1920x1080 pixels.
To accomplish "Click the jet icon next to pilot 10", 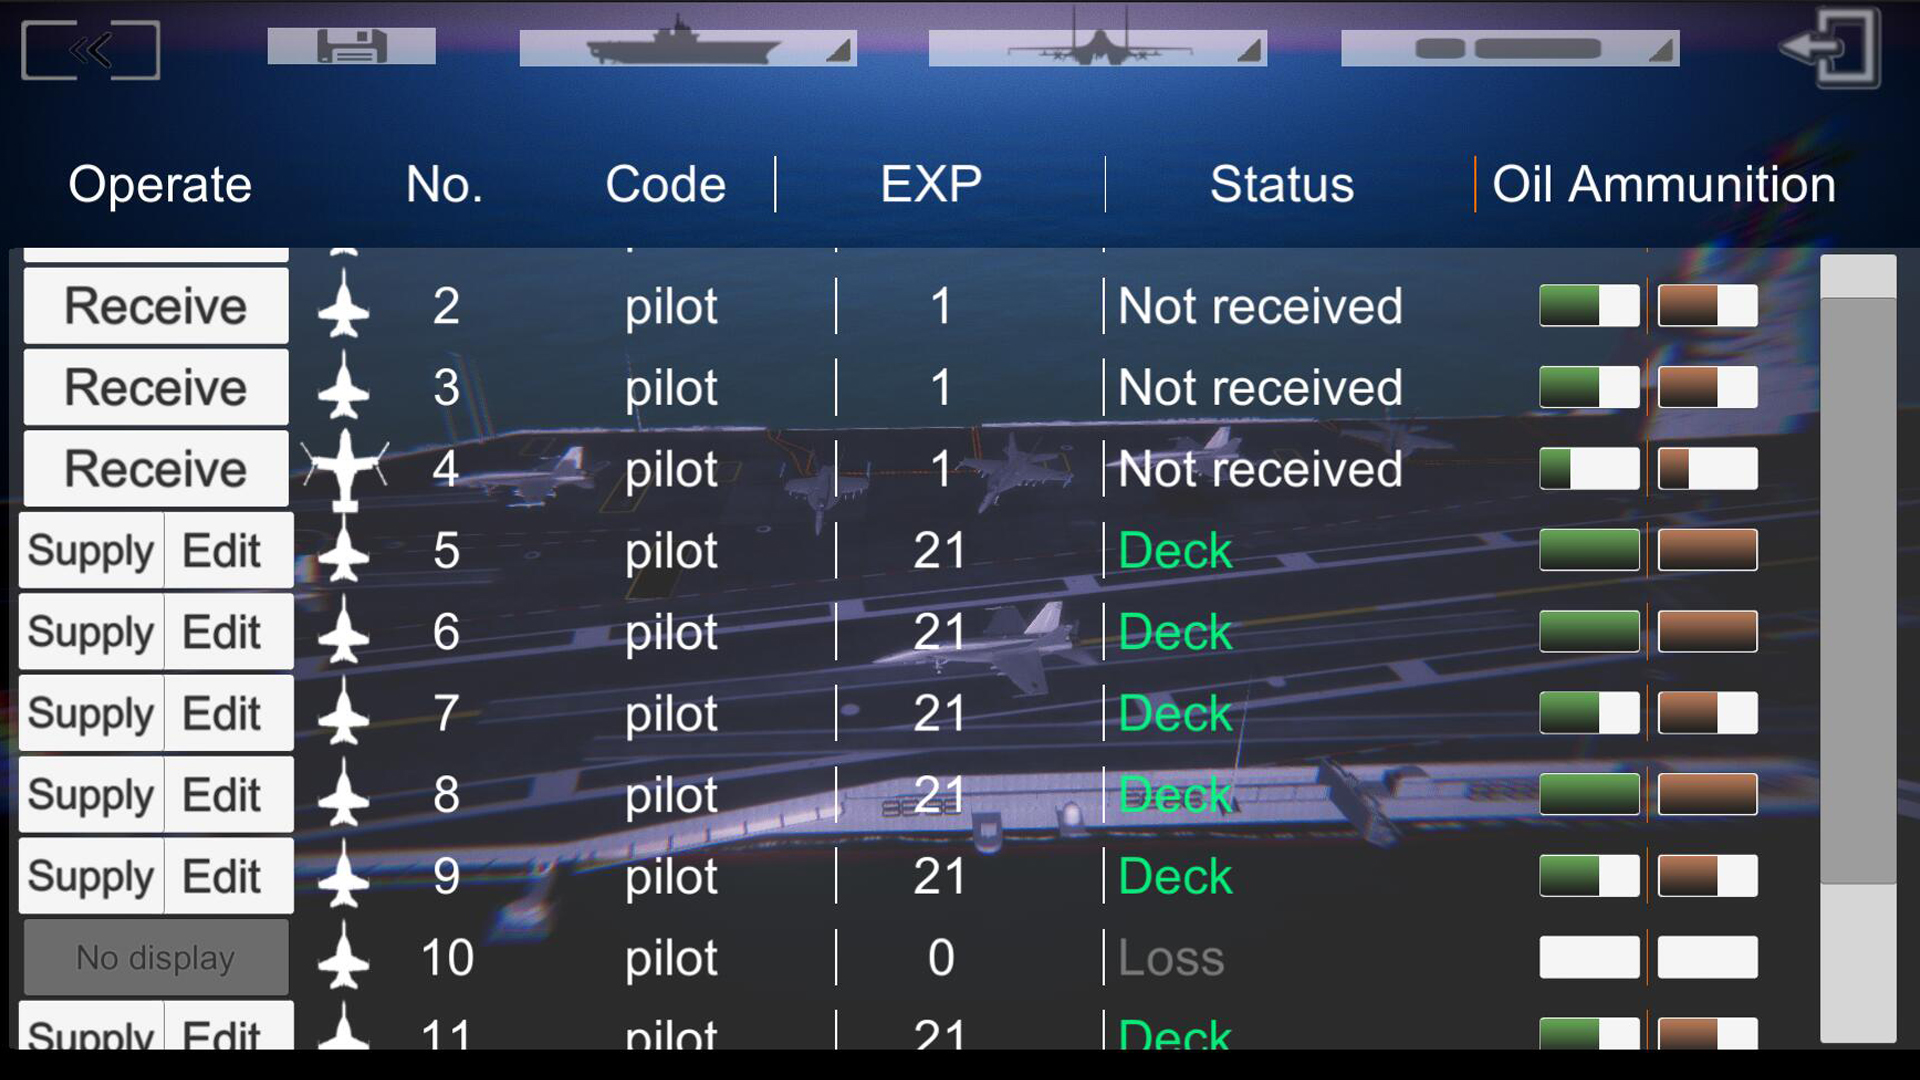I will [x=345, y=957].
